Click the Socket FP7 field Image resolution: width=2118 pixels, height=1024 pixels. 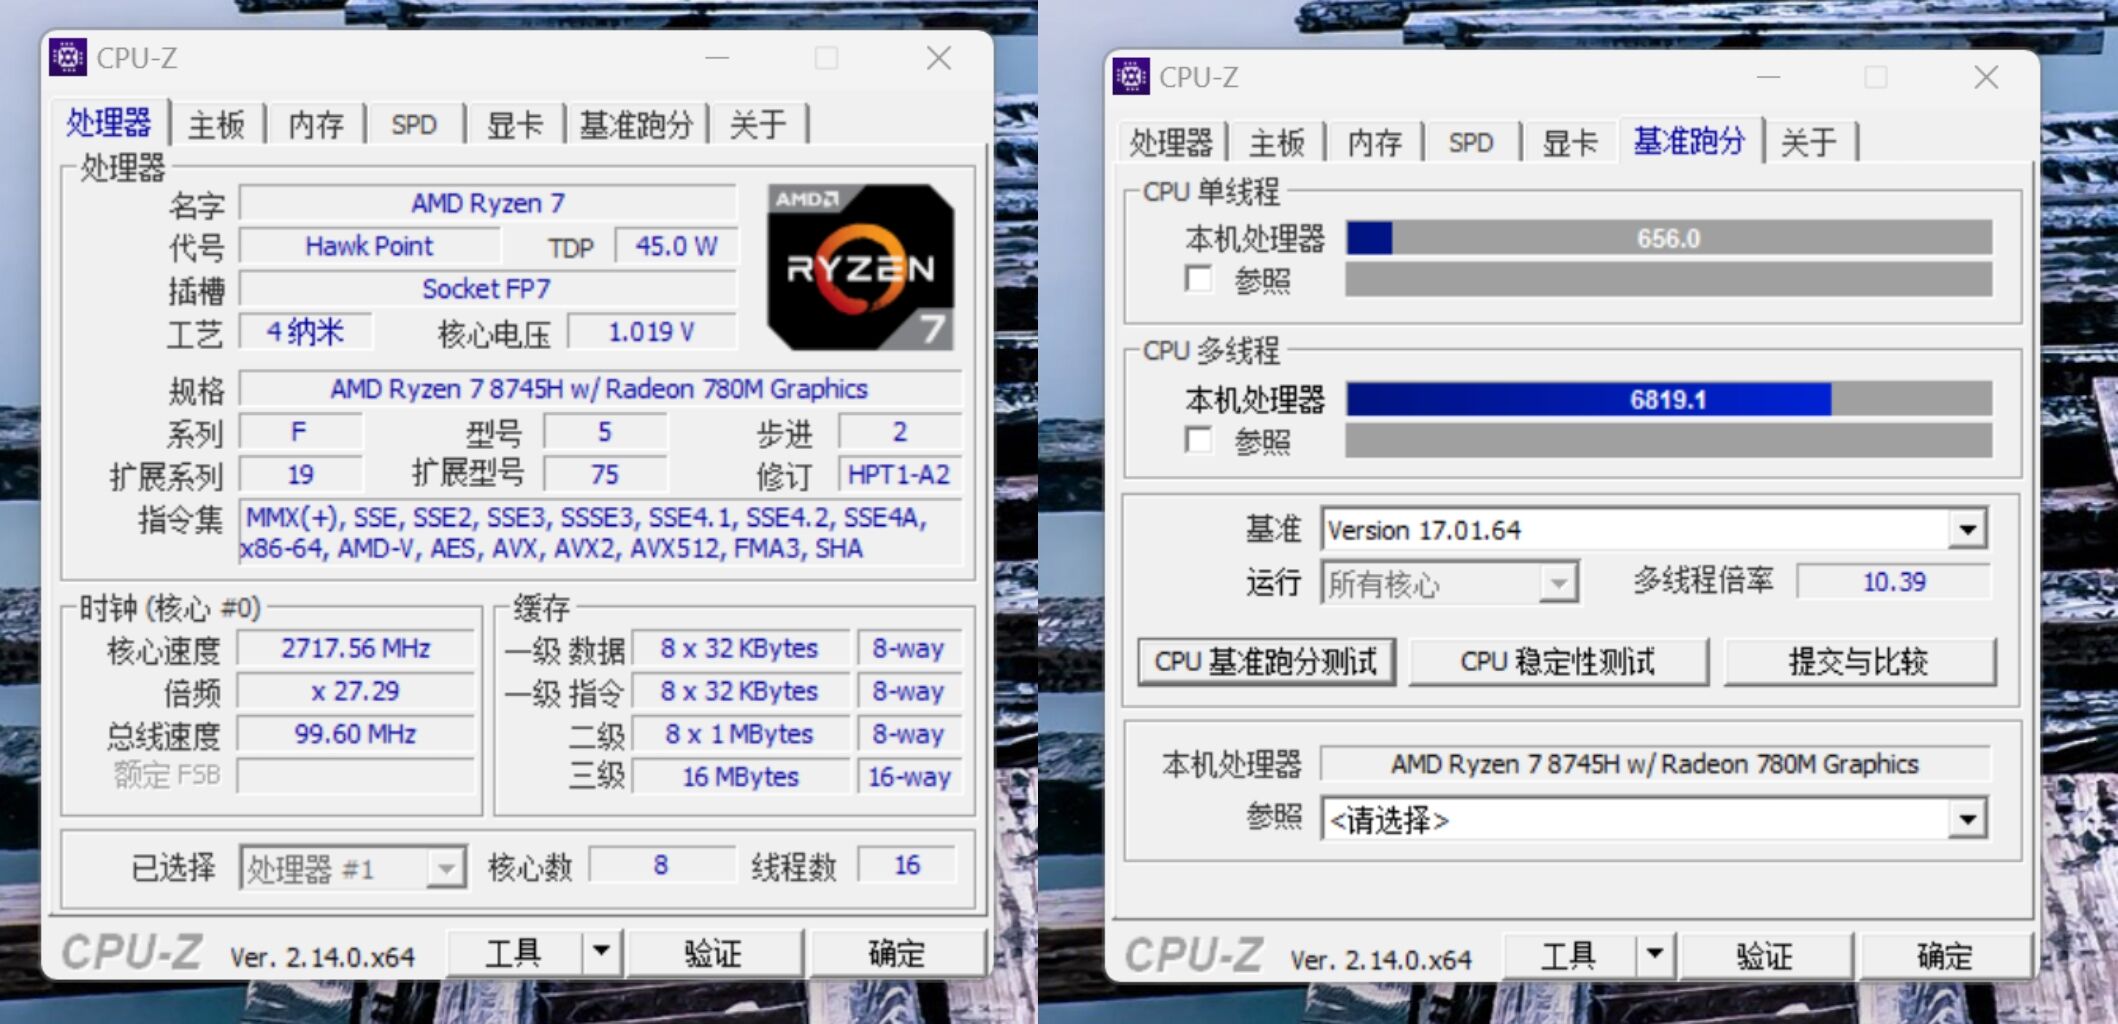(x=488, y=289)
